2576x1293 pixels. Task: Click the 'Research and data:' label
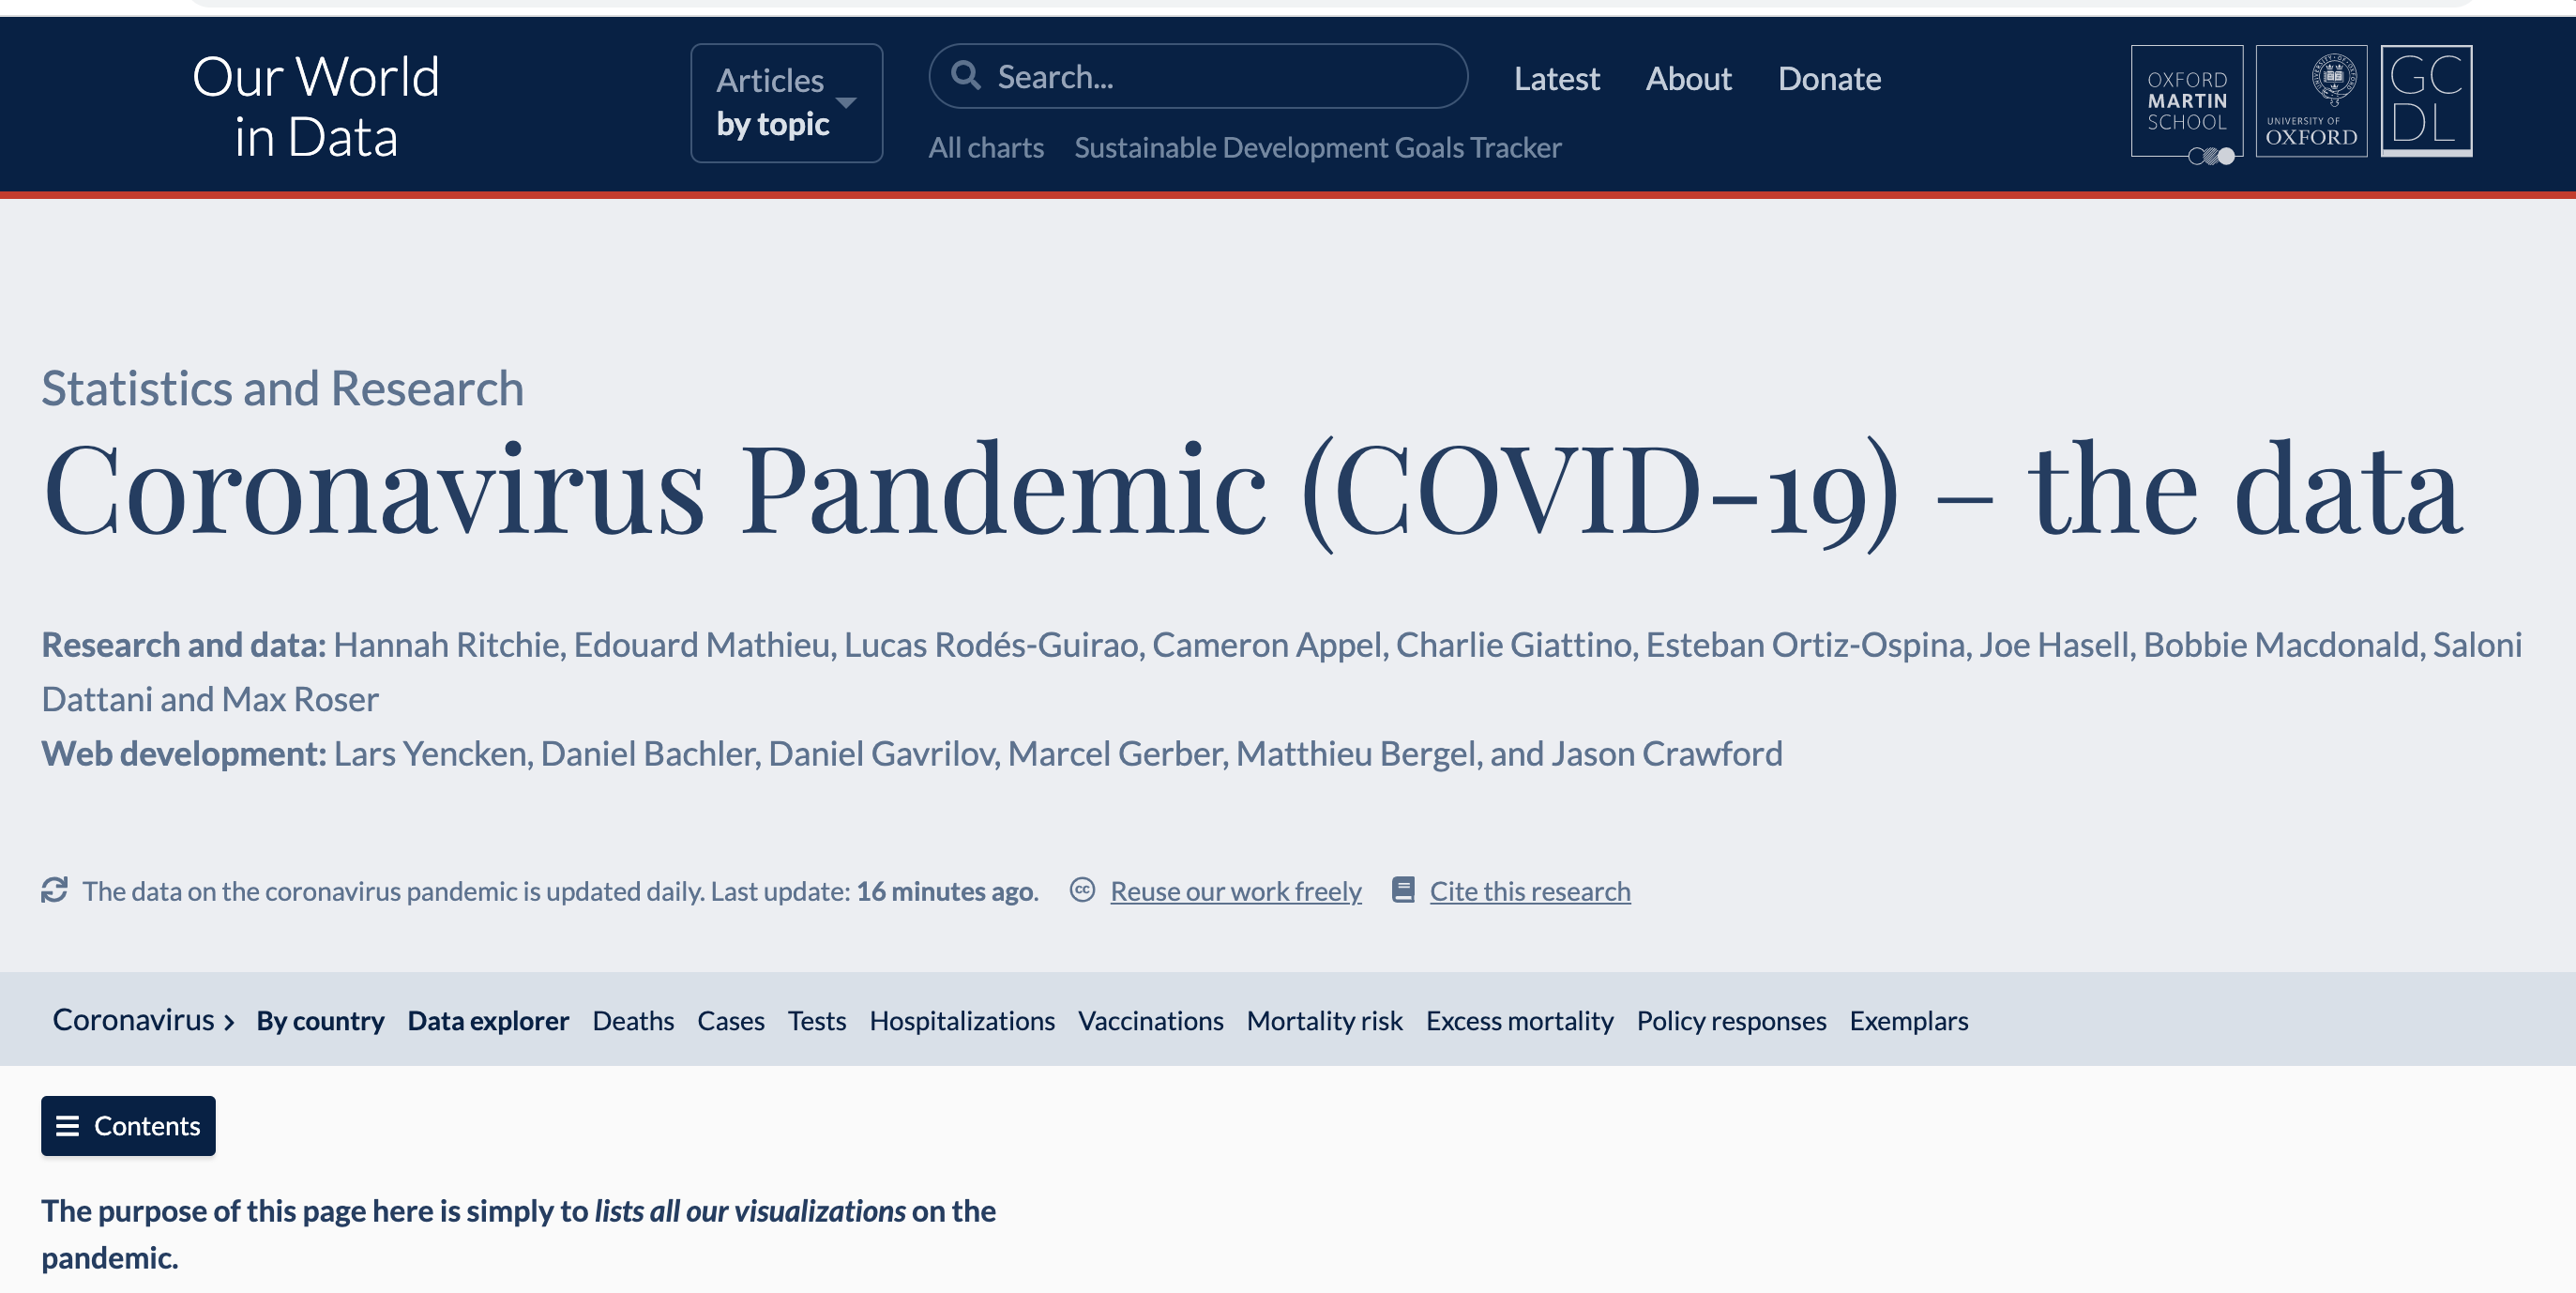184,645
